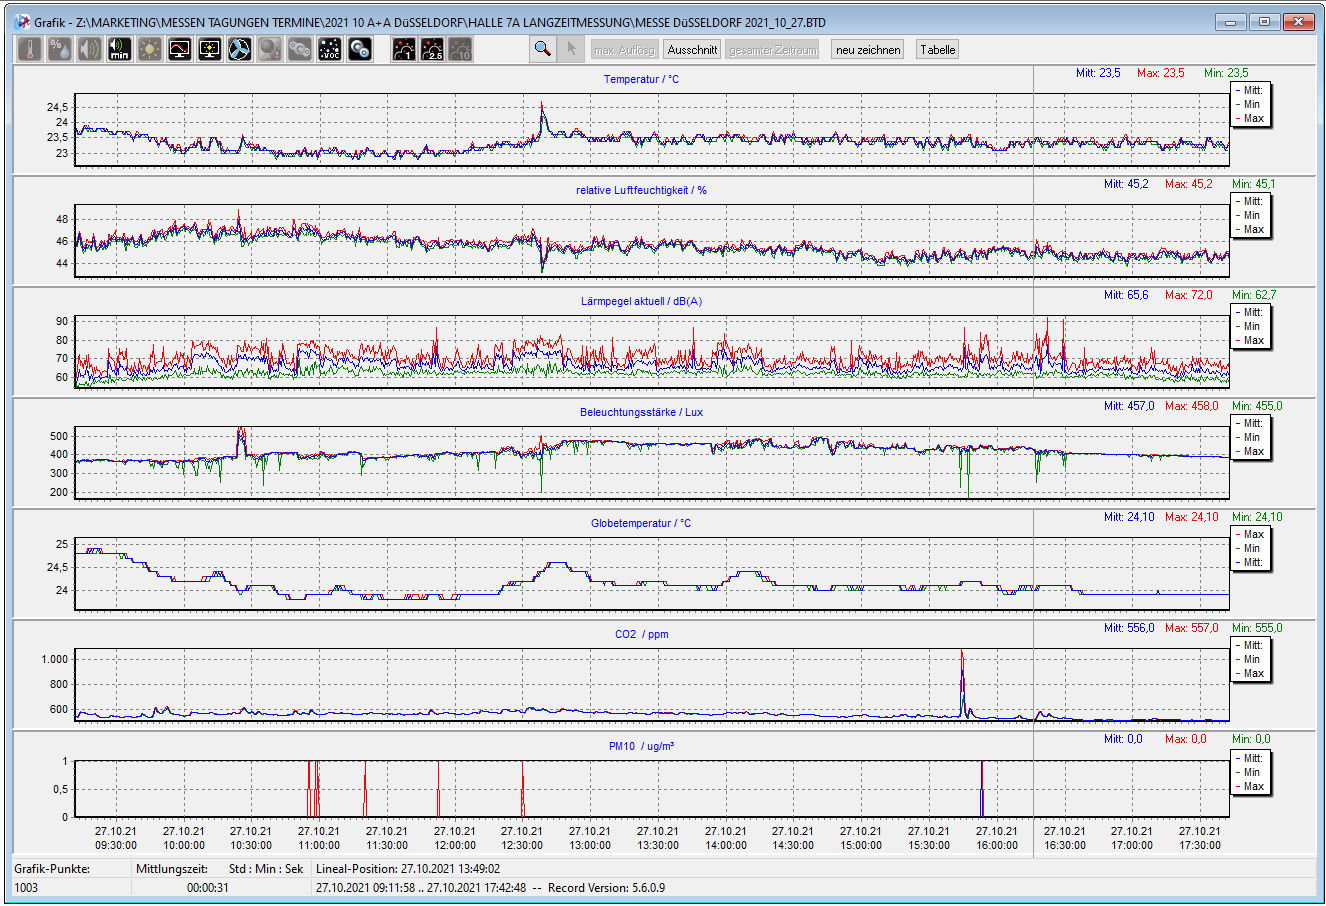The height and width of the screenshot is (906, 1326).
Task: Click the 'Mitt:' legend entry in Temperatur chart
Action: tap(1250, 90)
